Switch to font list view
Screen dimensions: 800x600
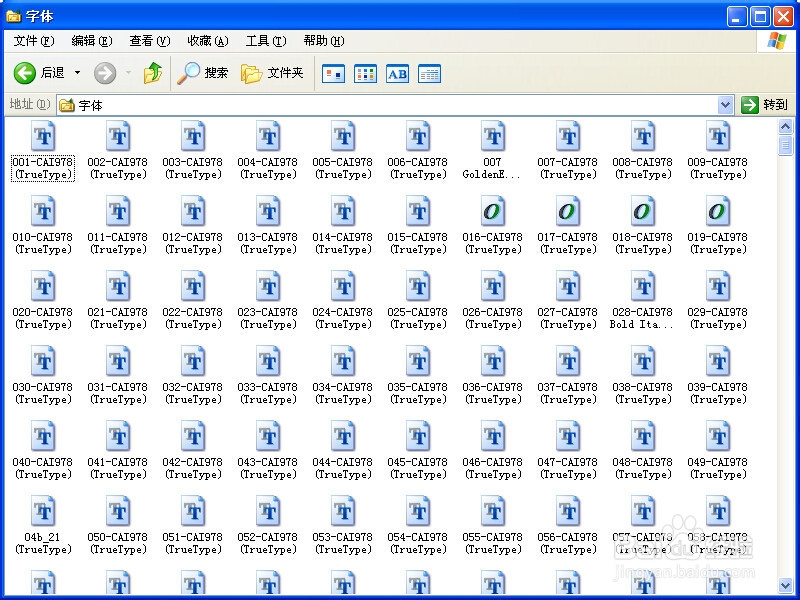tap(365, 74)
